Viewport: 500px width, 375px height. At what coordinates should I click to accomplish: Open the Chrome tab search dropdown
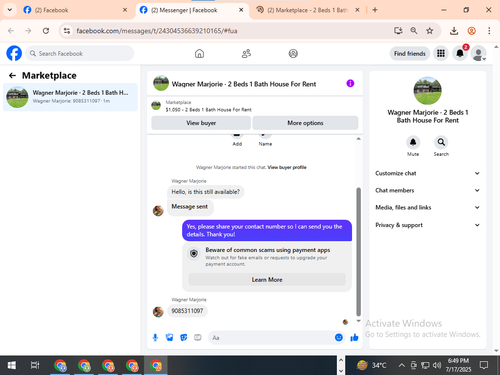coord(10,10)
